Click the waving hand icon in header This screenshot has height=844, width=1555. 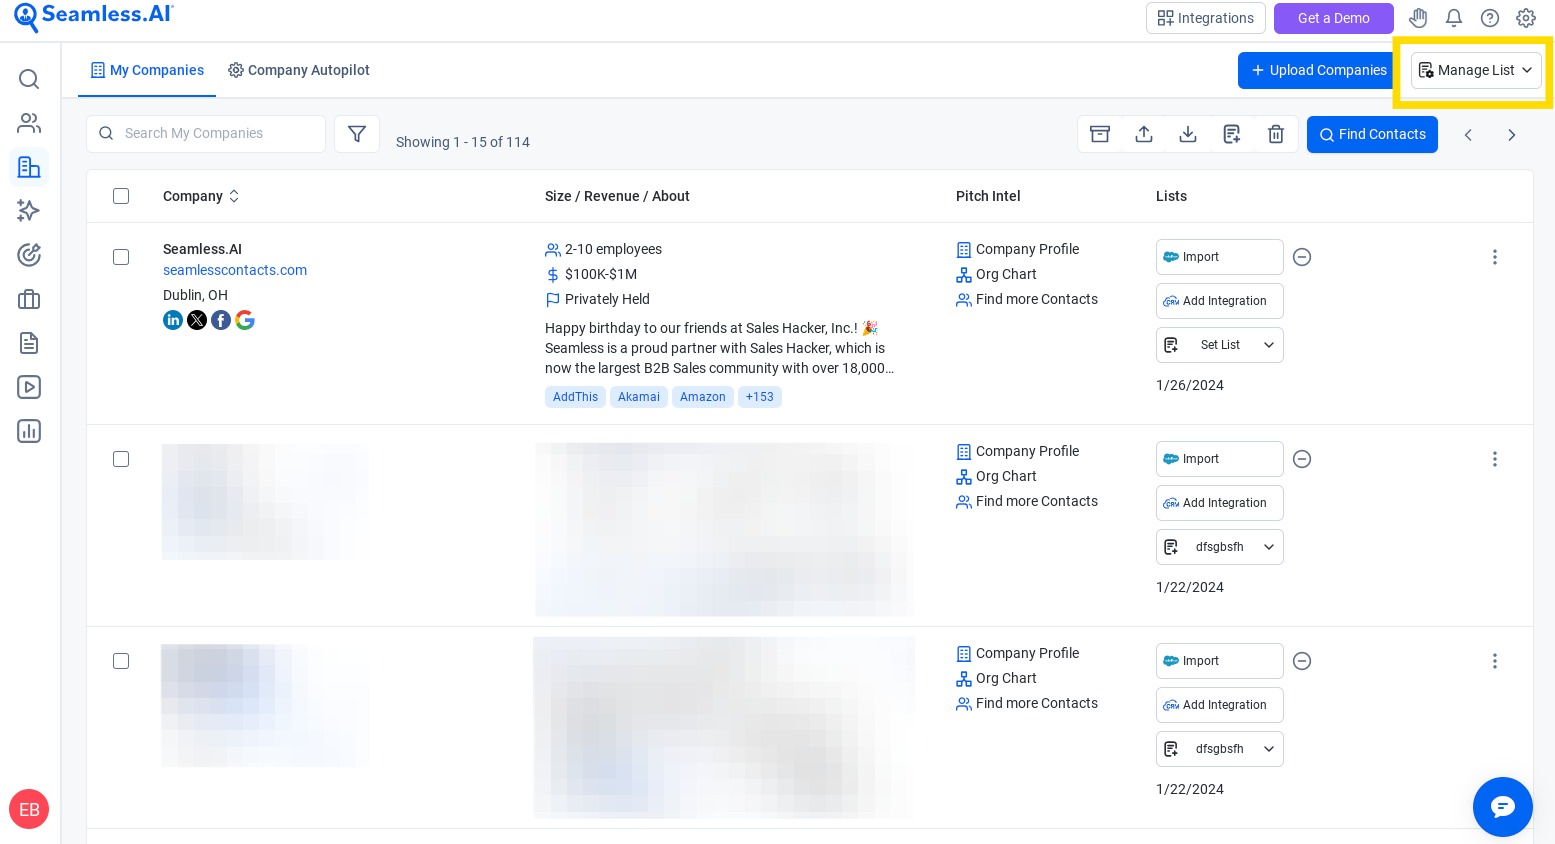point(1418,18)
